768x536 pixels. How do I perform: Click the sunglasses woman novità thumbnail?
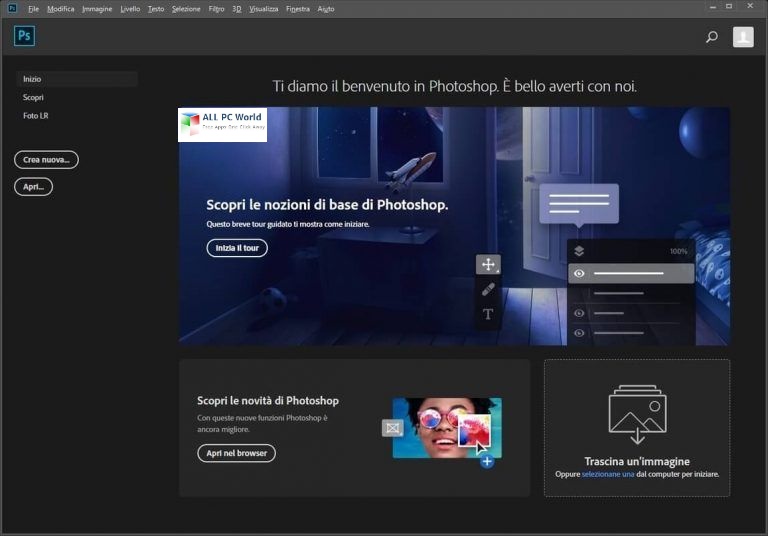pos(447,428)
